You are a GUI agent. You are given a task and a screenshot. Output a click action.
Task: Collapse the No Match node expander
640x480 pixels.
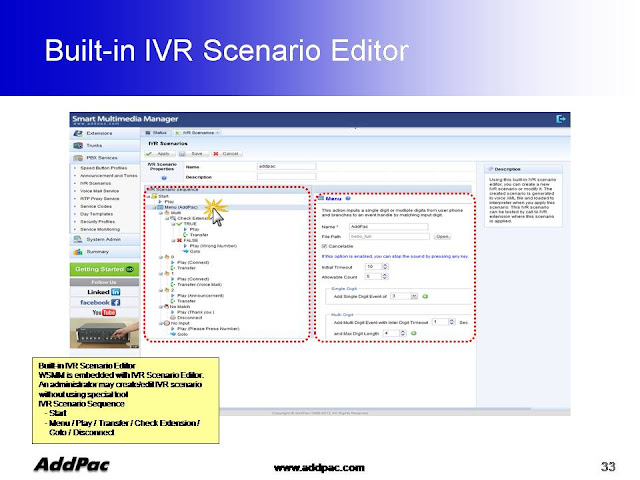coord(161,307)
